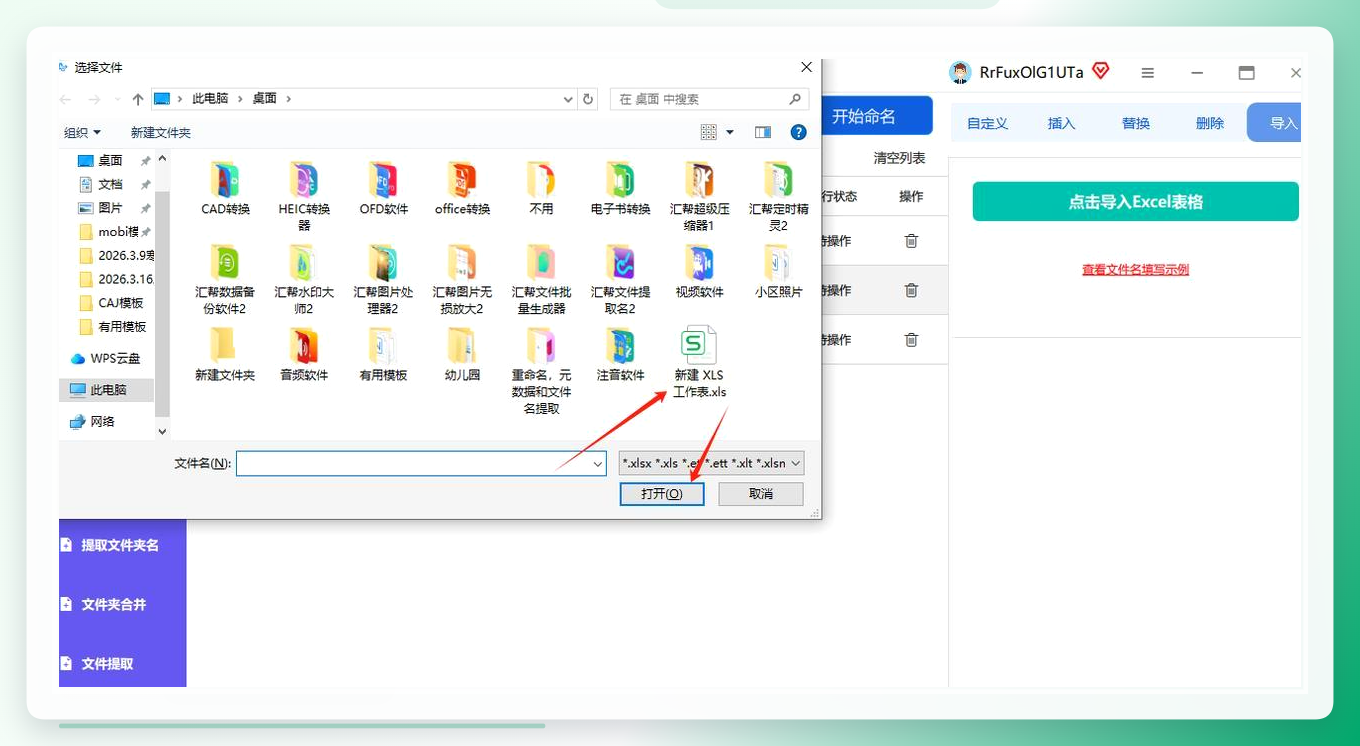
Task: Open the 查看文件名填写示例 link
Action: coord(1135,269)
